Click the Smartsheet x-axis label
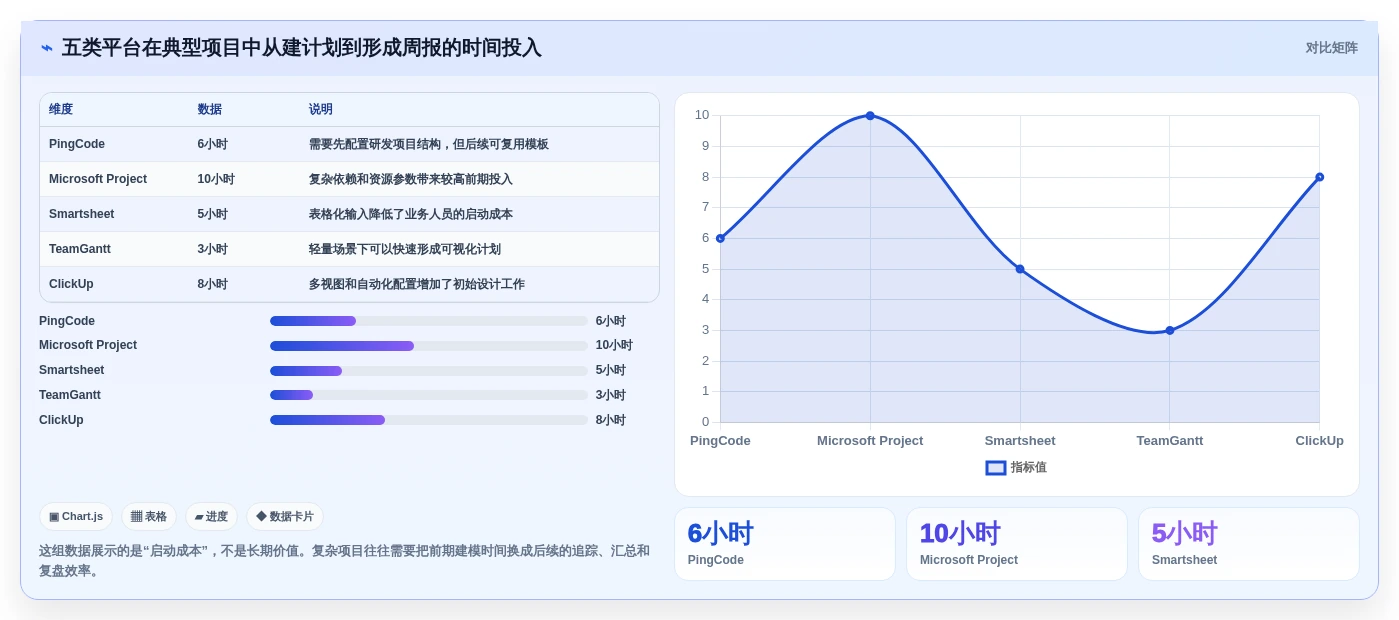Image resolution: width=1399 pixels, height=620 pixels. point(1020,441)
